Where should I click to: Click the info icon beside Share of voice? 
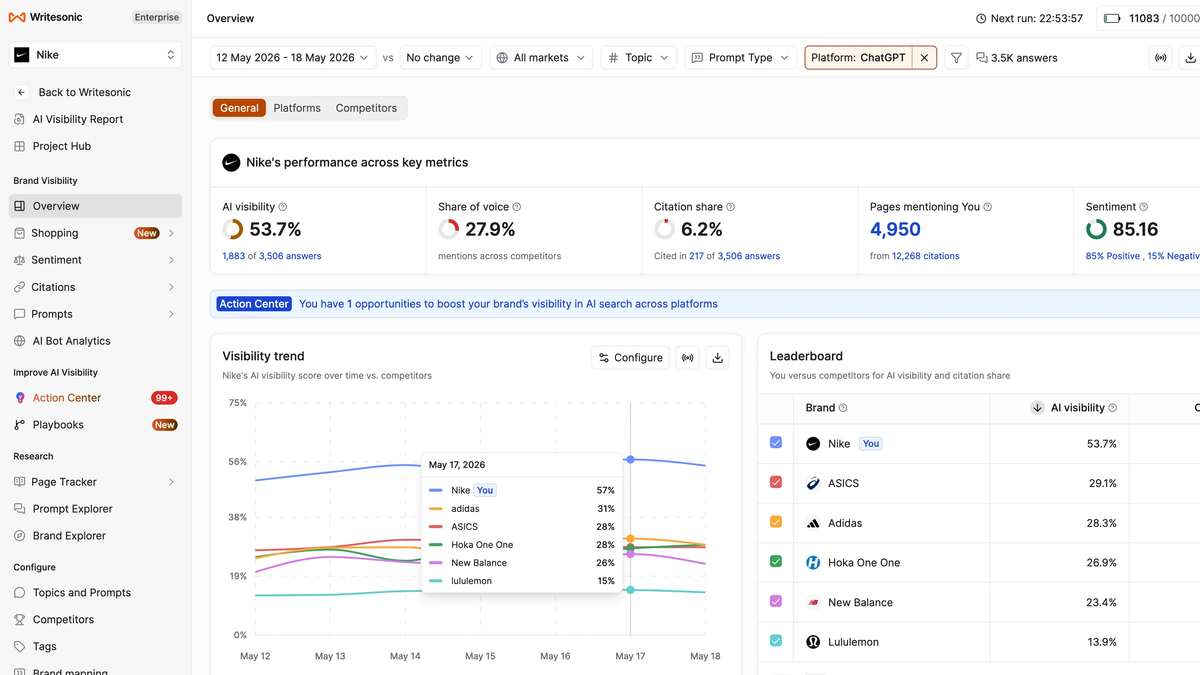pyautogui.click(x=516, y=207)
